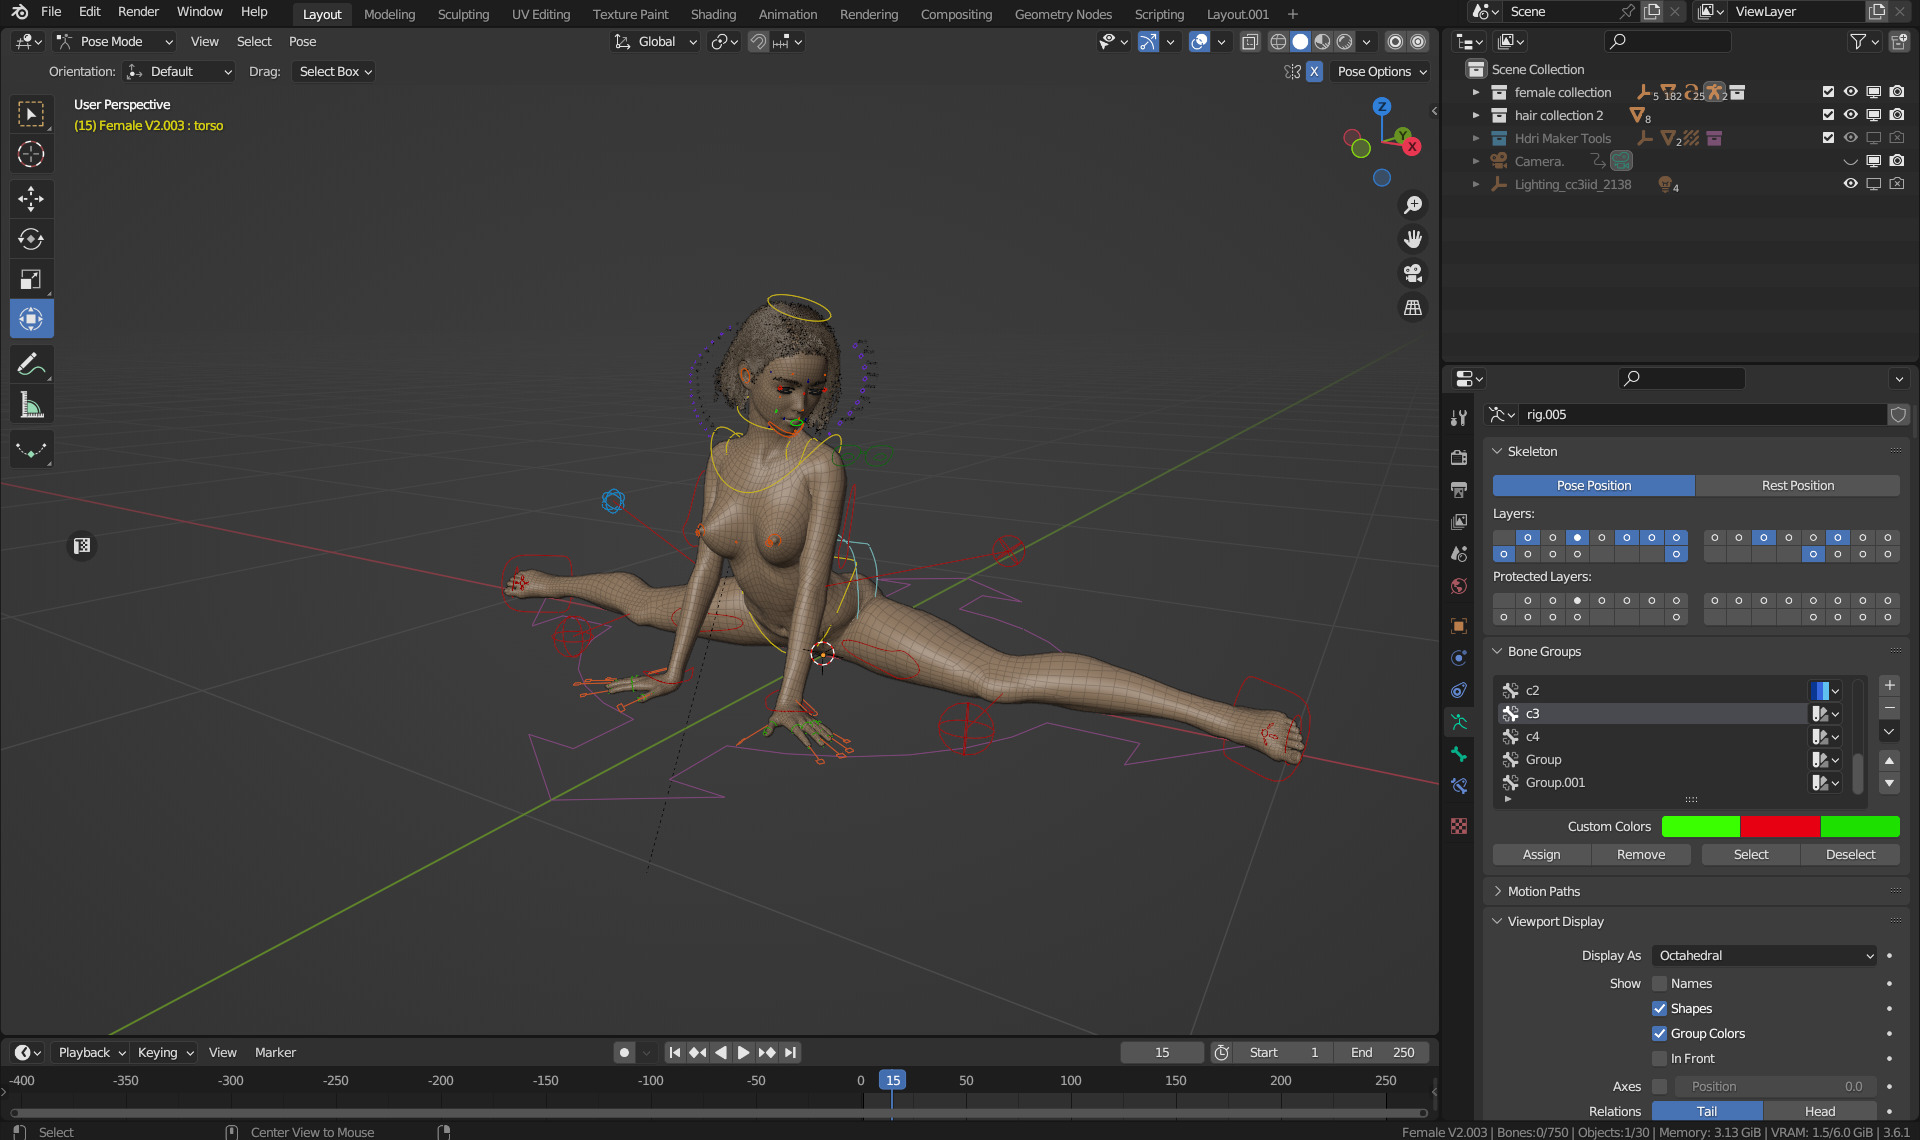Click the axes Position slider field
This screenshot has width=1920, height=1140.
pyautogui.click(x=1773, y=1087)
